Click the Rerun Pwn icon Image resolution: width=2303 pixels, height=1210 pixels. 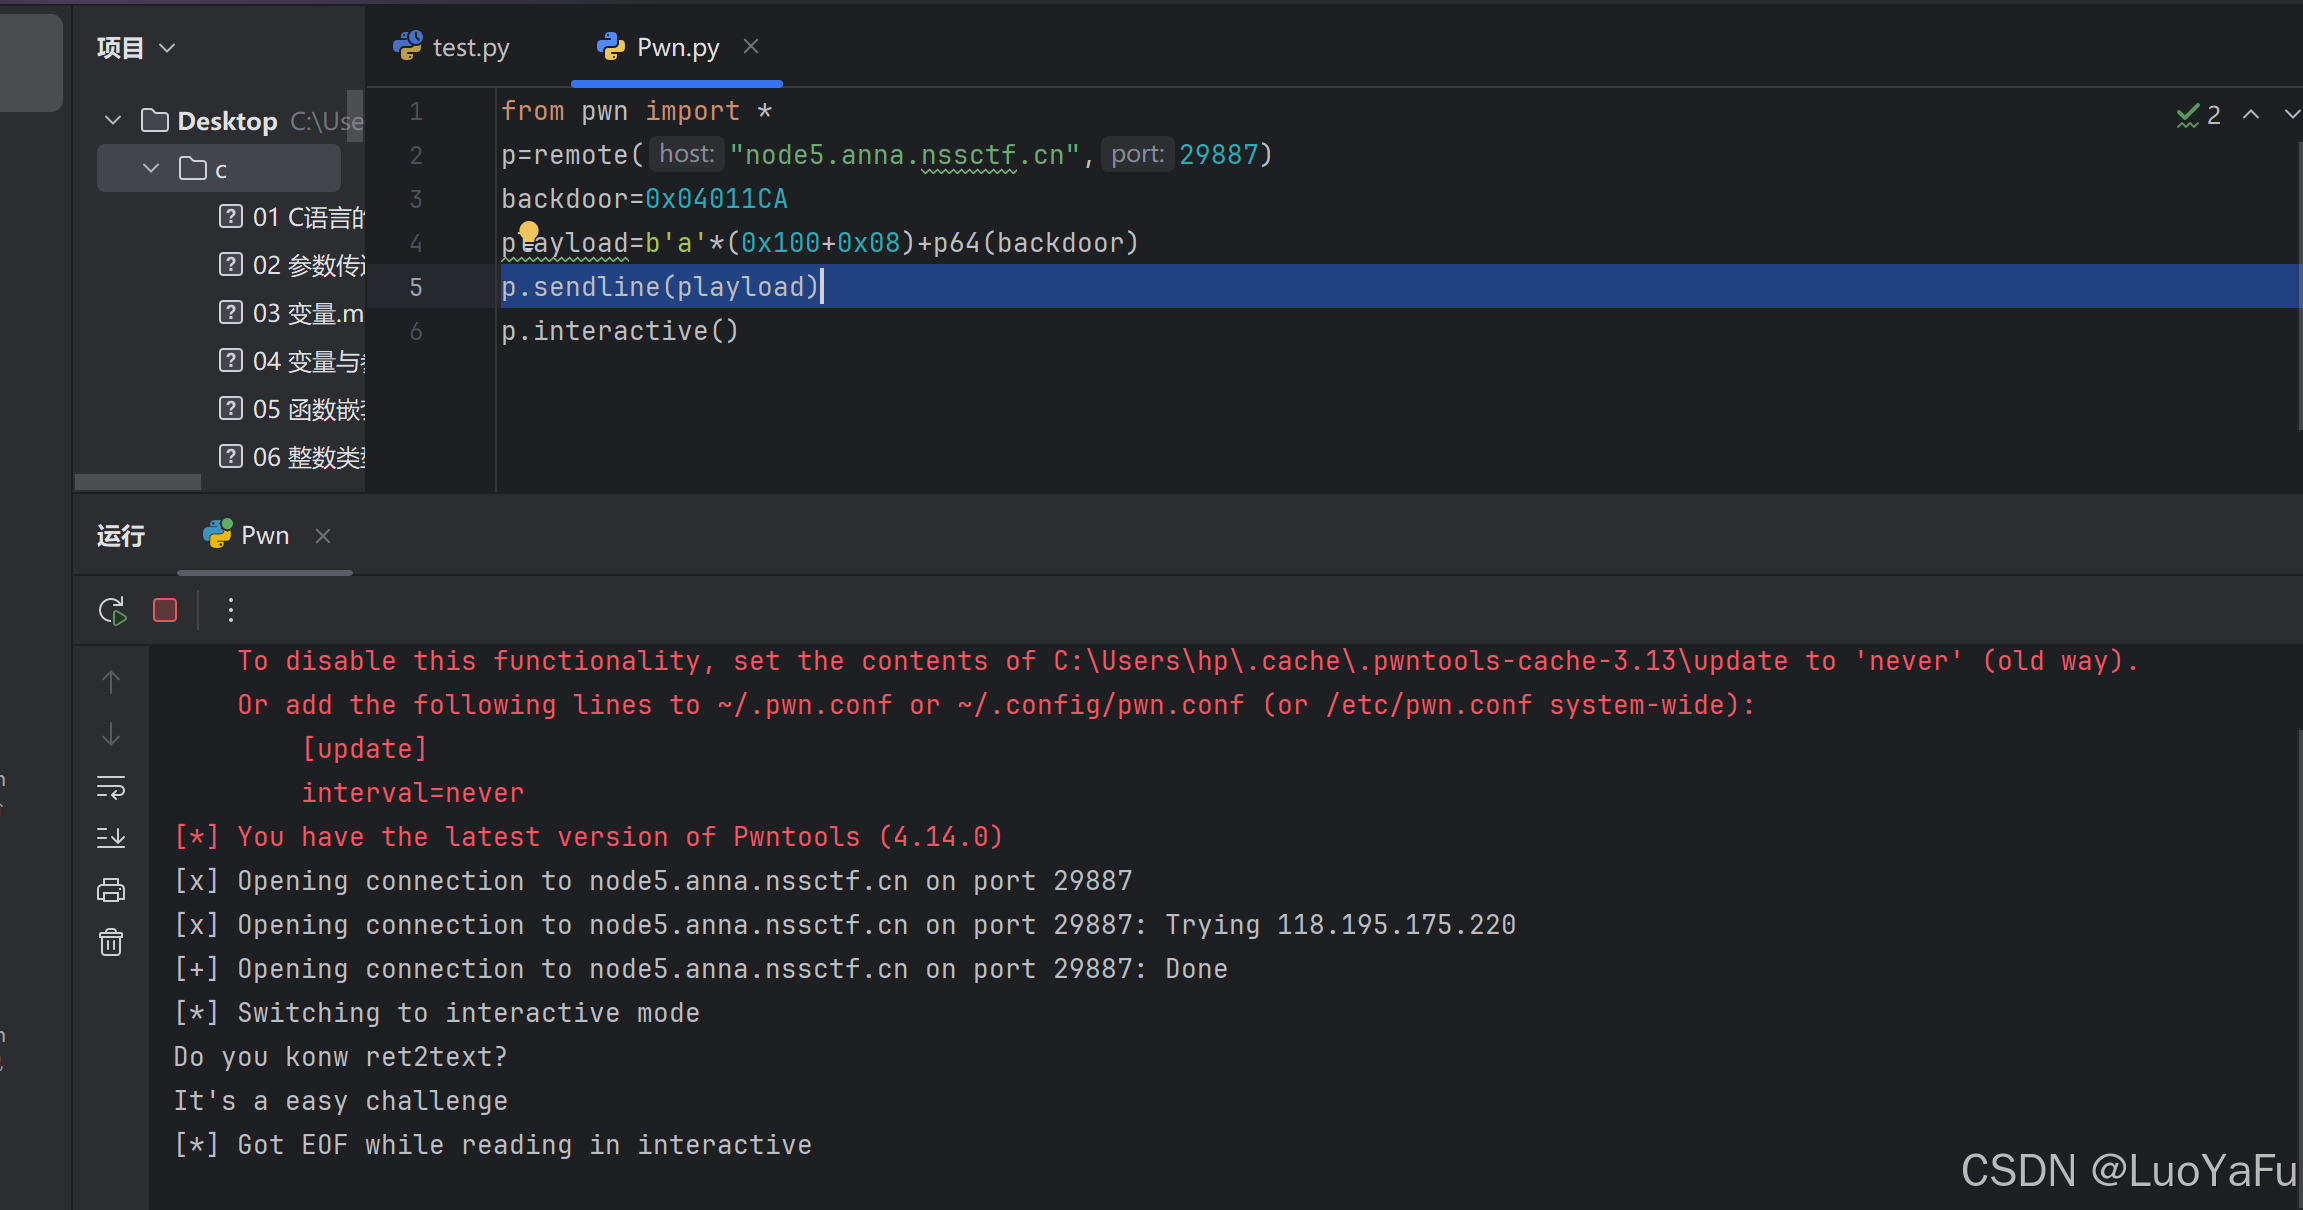[x=112, y=610]
